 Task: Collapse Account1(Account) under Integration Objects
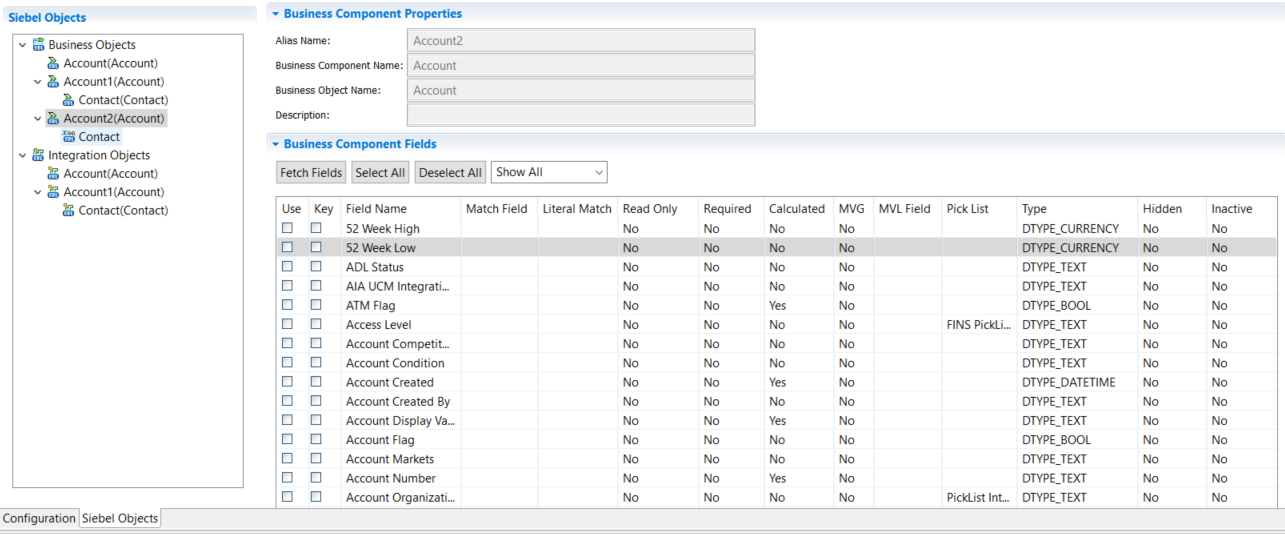click(x=38, y=192)
